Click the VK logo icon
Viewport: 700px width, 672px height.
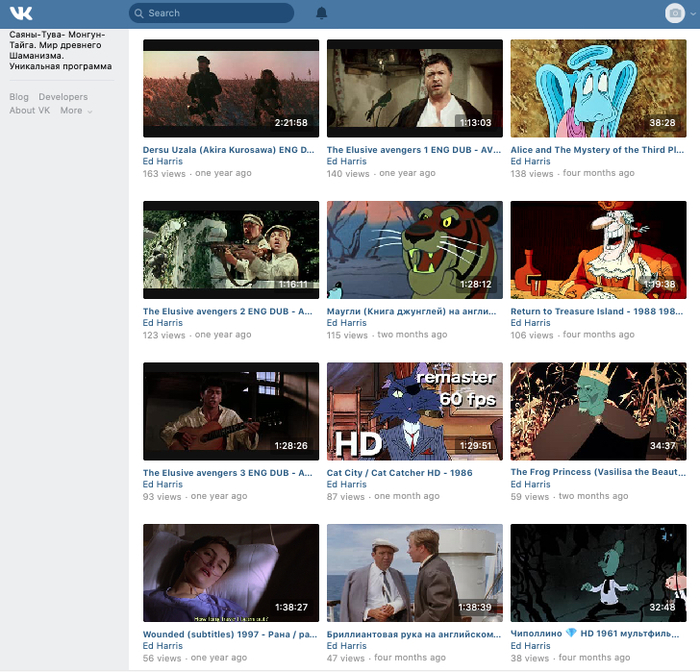[21, 13]
